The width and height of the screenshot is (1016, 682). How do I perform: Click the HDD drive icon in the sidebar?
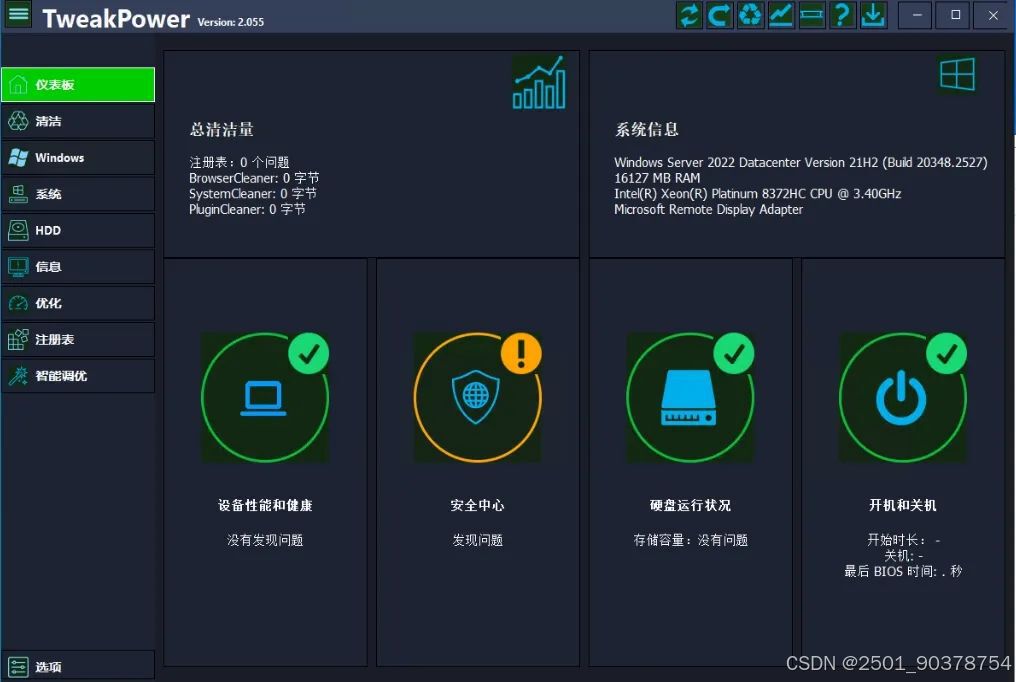point(18,230)
